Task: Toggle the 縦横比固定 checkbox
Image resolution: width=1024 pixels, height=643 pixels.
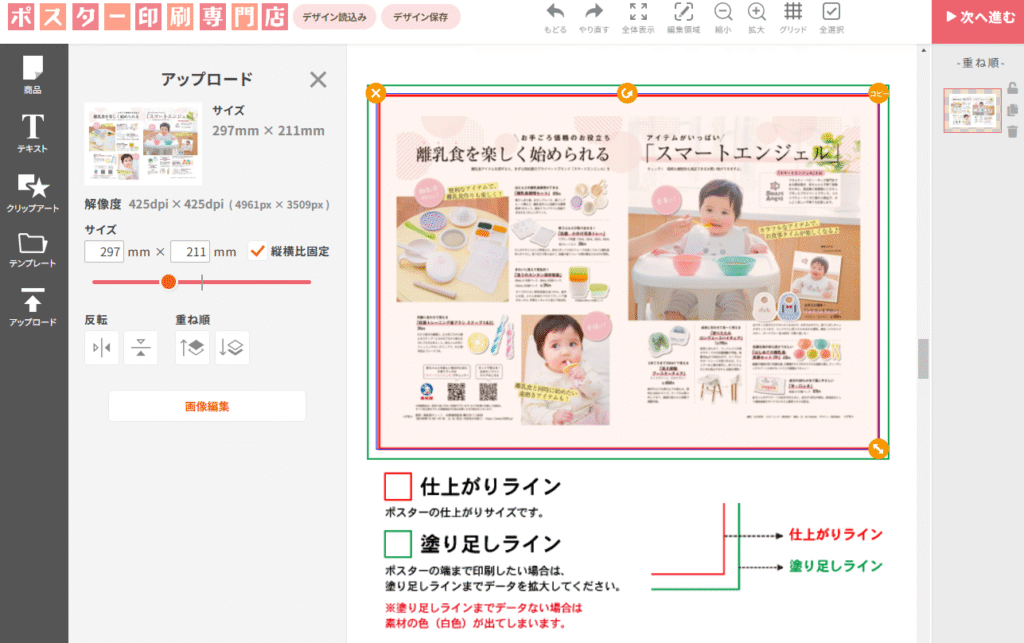Action: click(257, 251)
